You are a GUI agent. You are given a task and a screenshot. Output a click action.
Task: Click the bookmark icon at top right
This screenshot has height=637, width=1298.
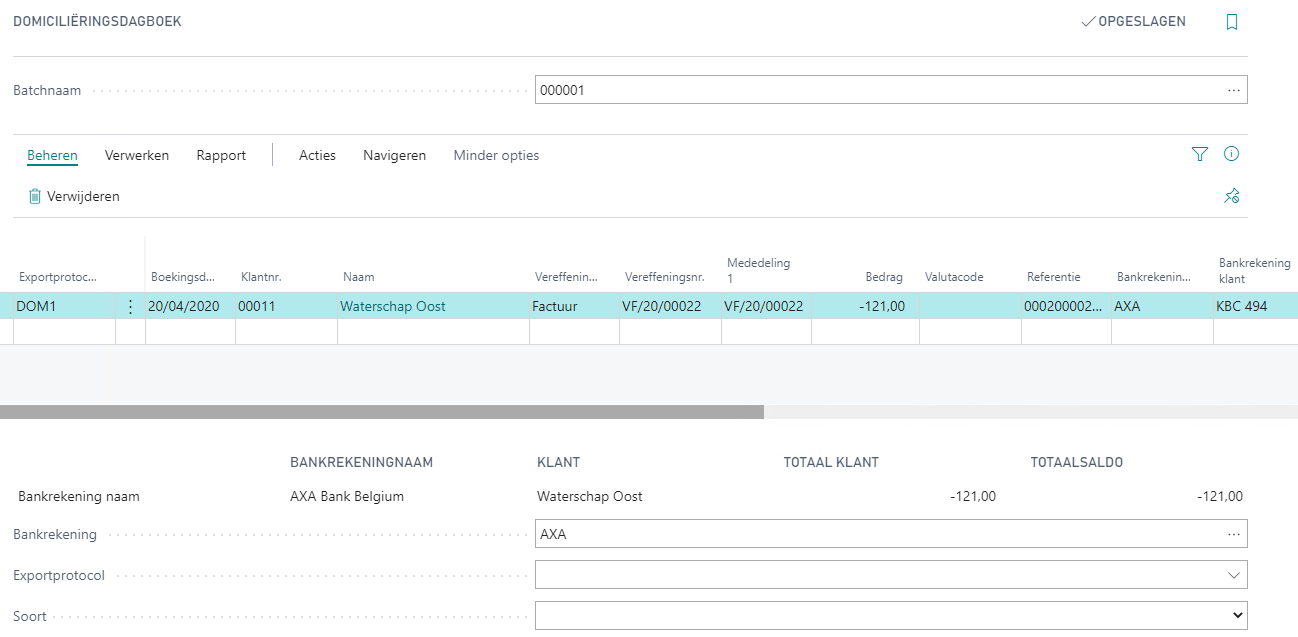click(x=1231, y=22)
